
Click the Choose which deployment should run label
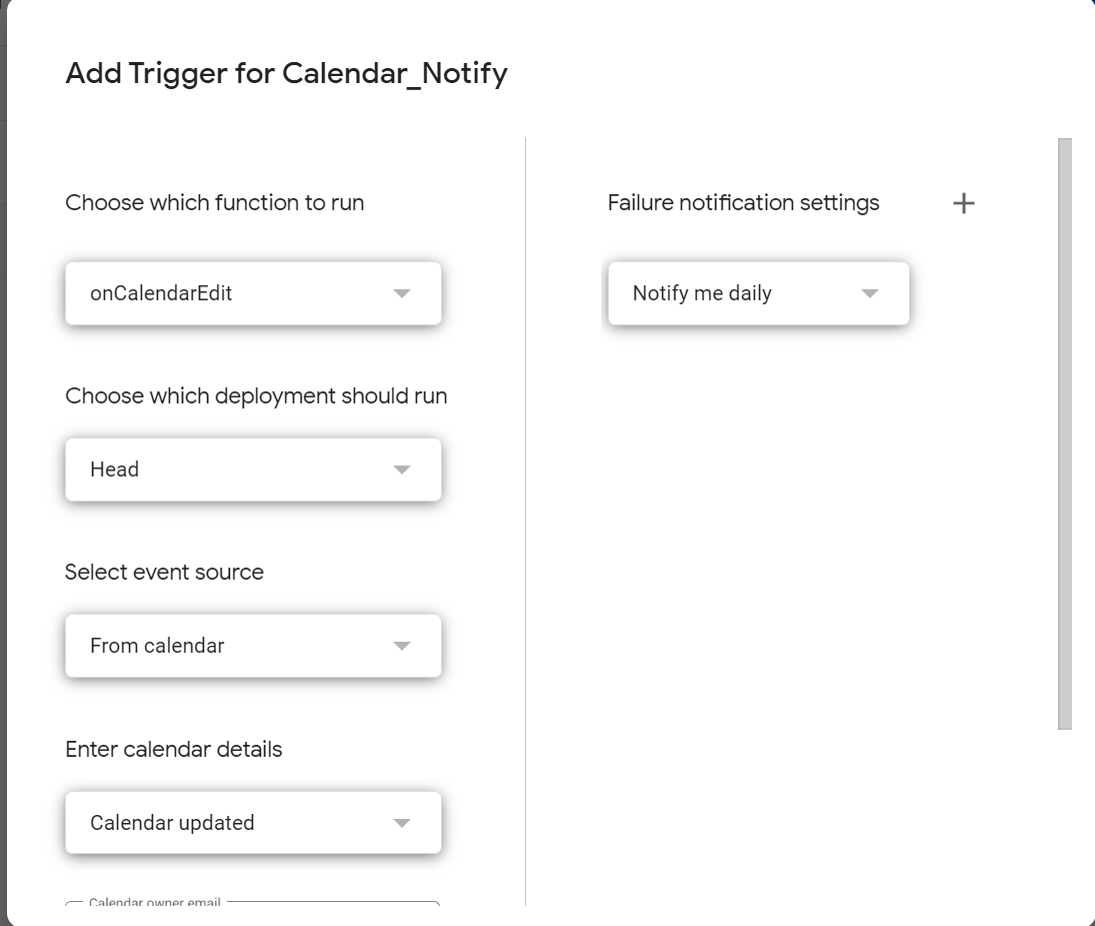(256, 396)
